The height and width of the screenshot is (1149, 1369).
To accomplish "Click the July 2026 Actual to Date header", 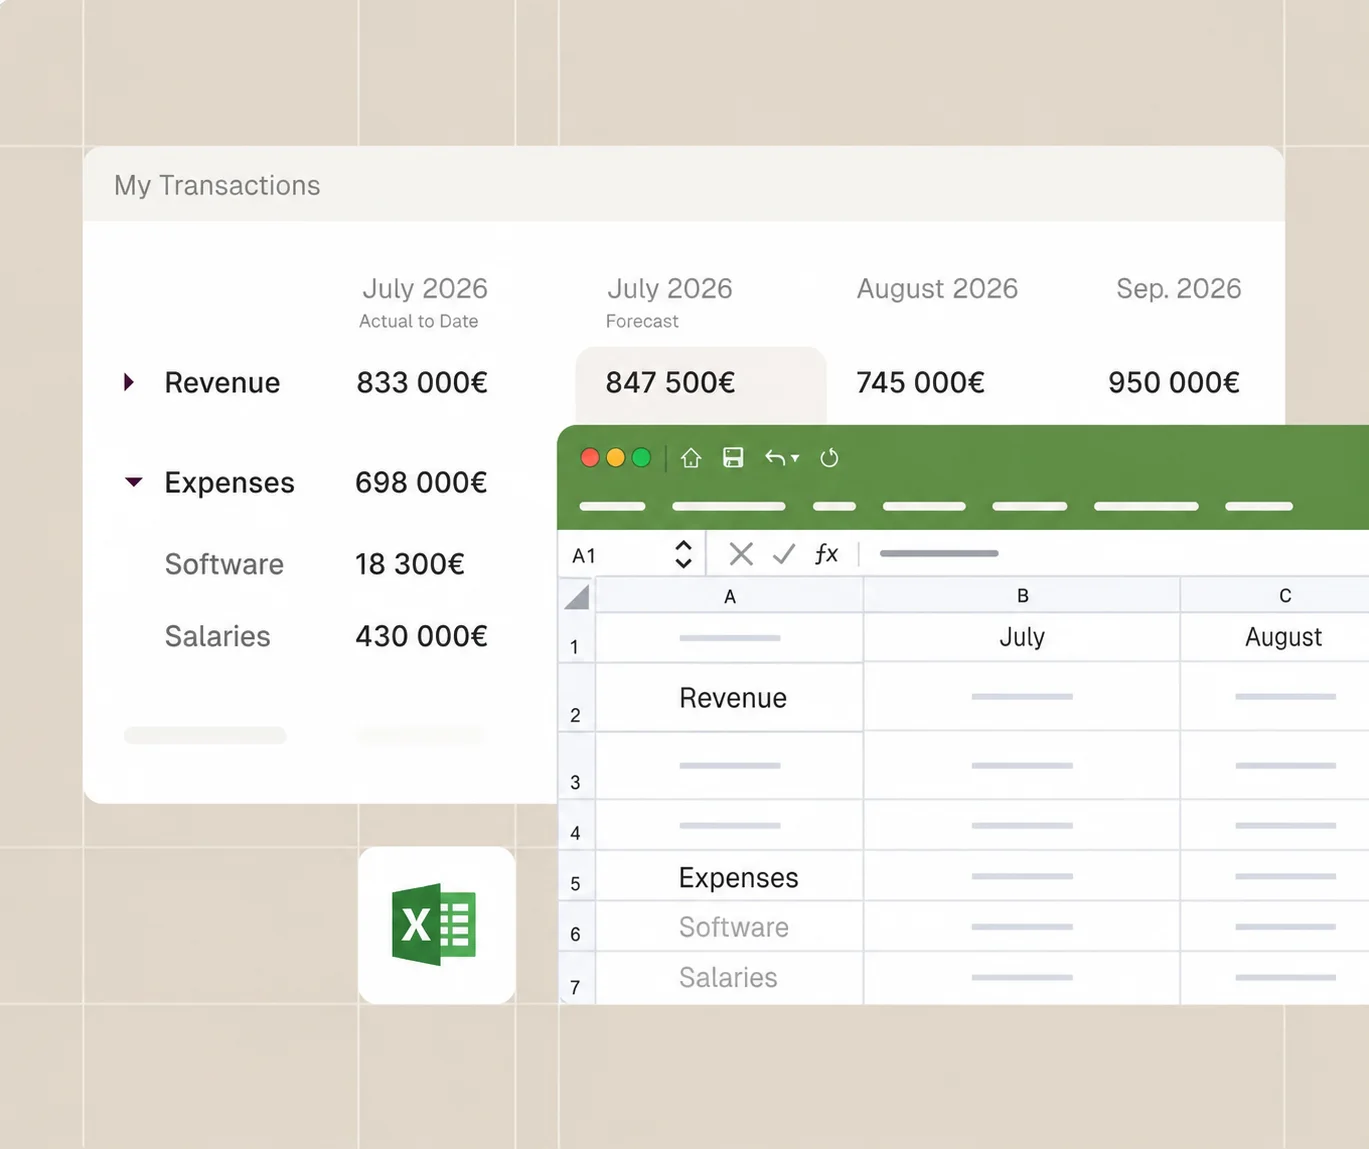I will point(424,302).
